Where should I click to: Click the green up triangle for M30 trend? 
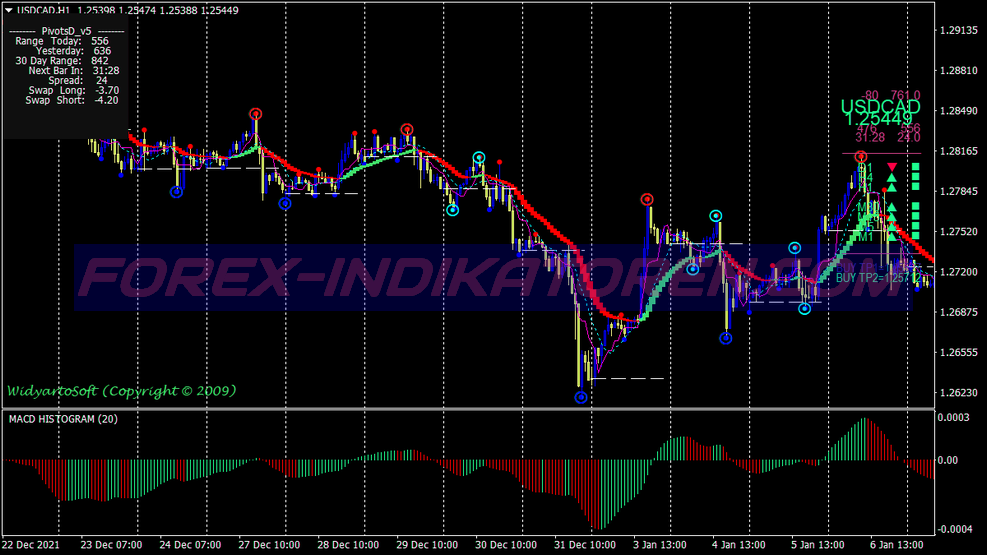click(x=892, y=208)
